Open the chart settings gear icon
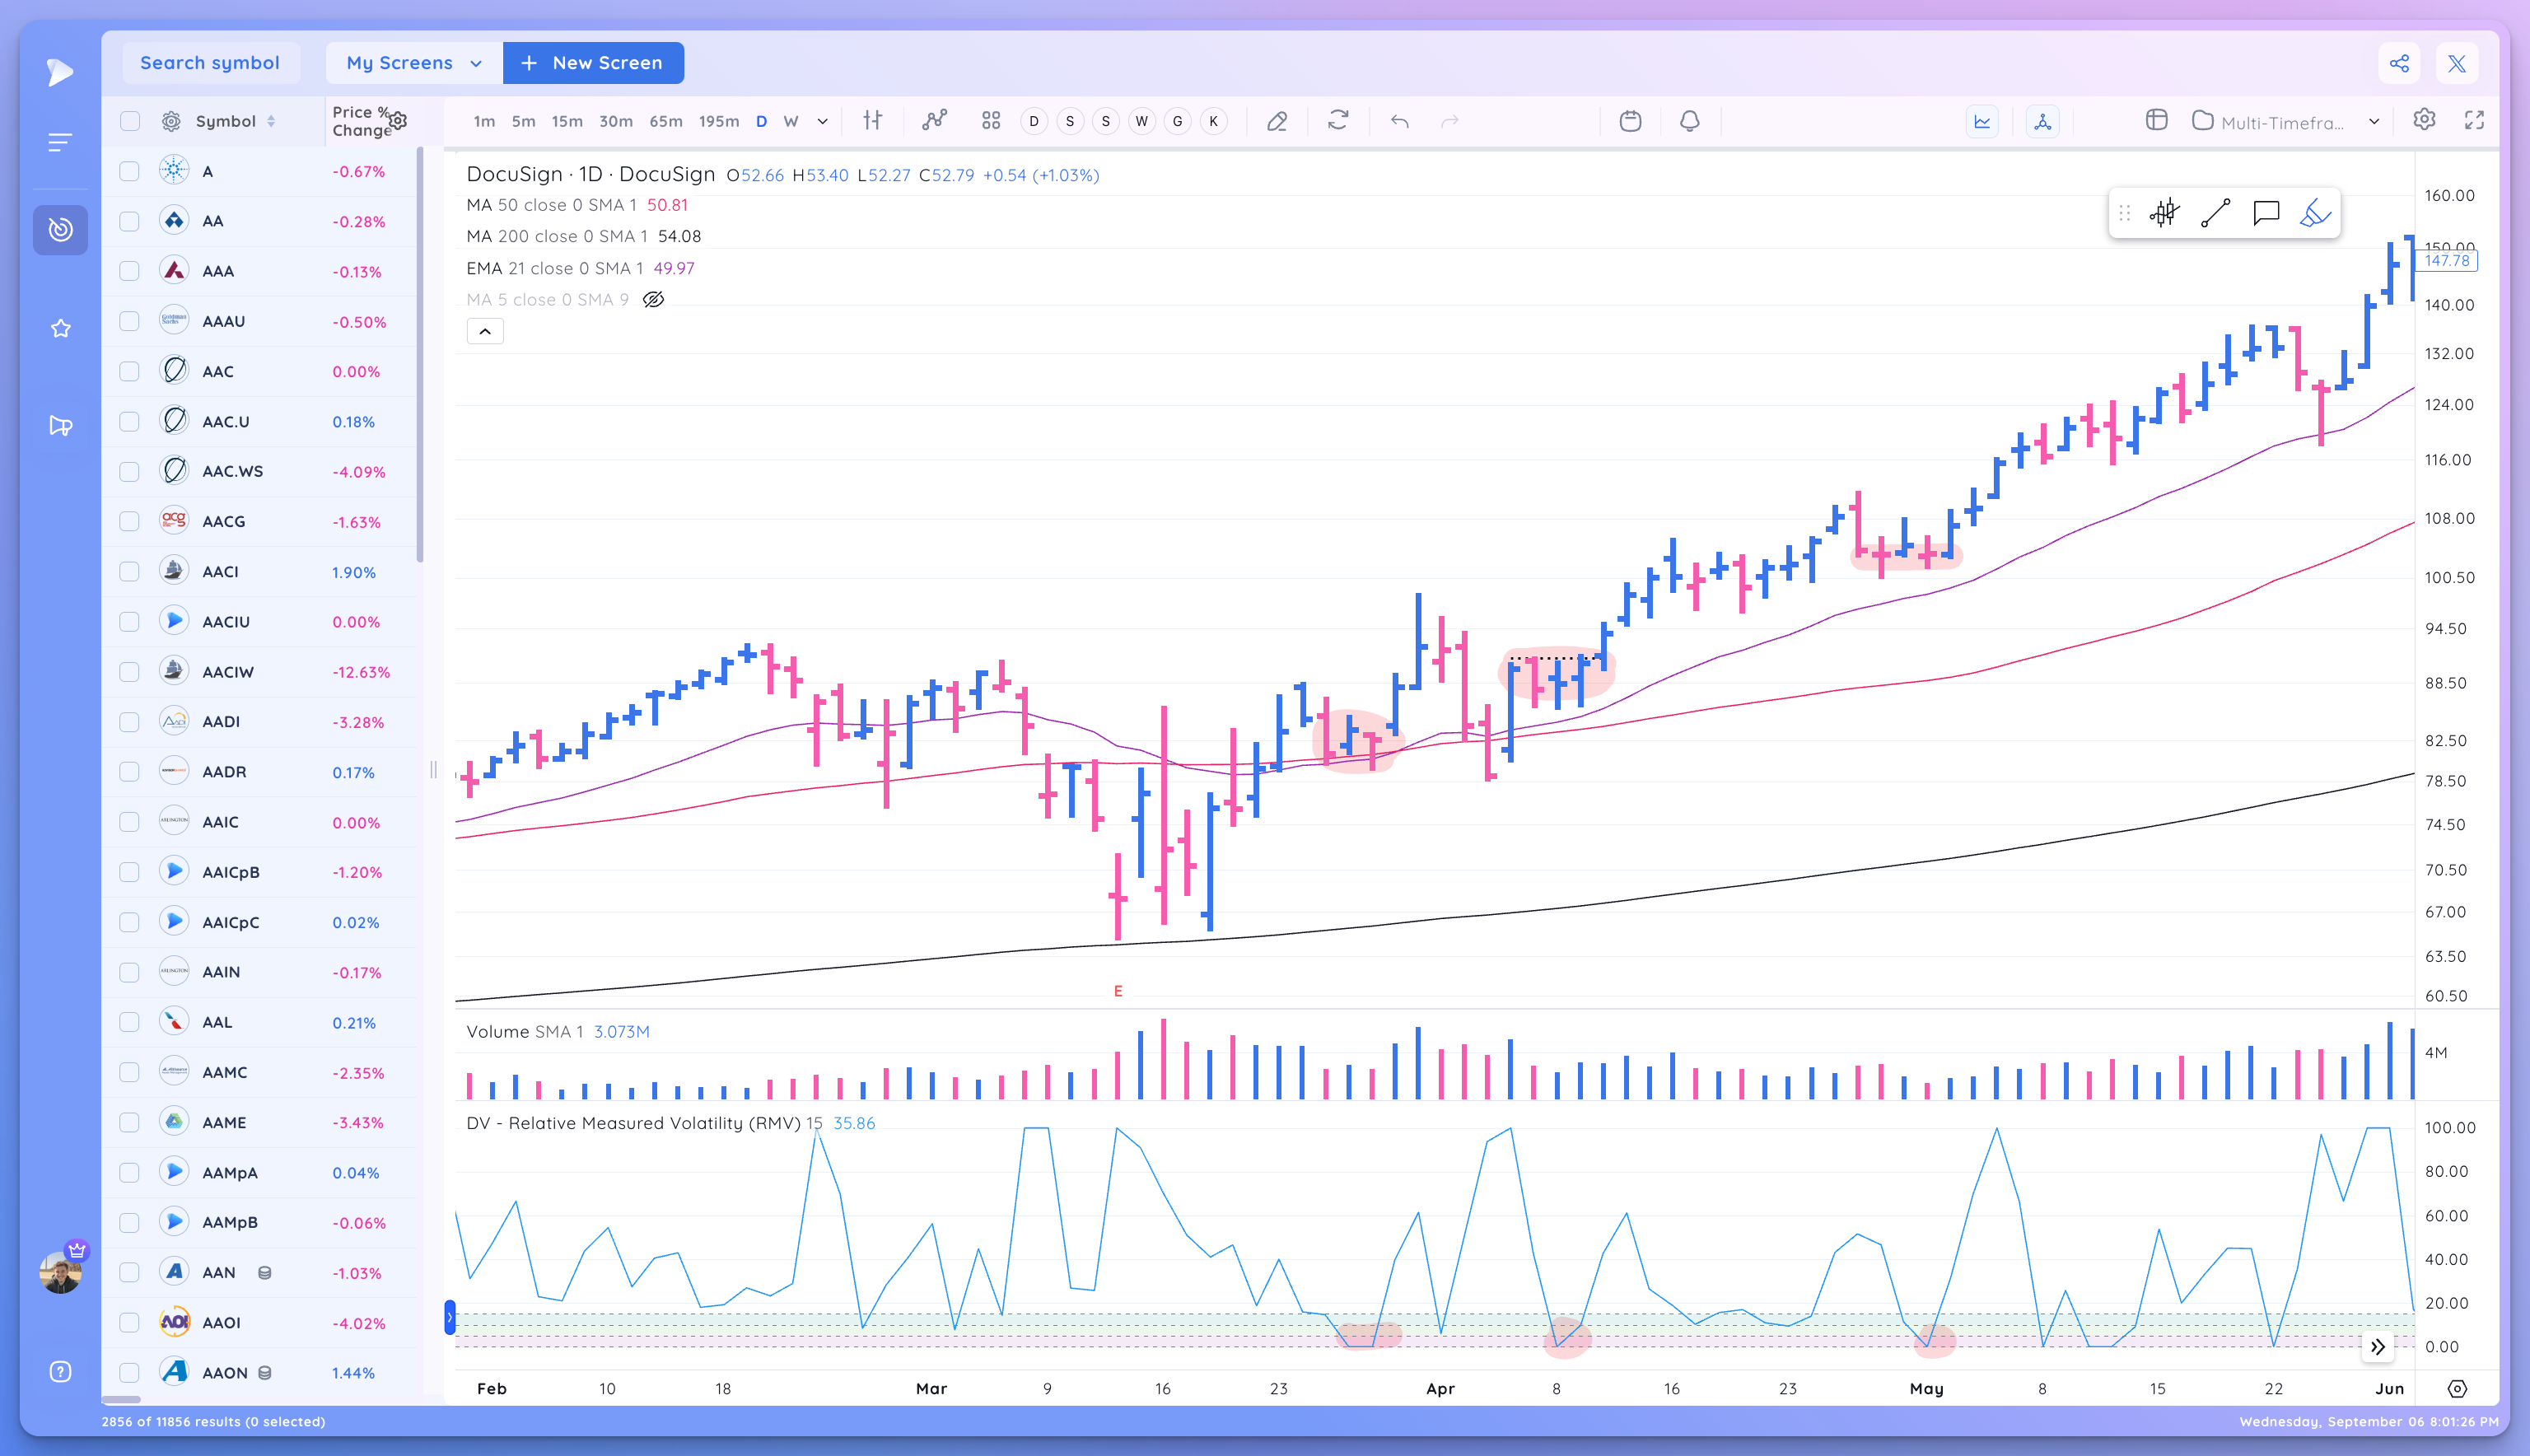 [2424, 120]
